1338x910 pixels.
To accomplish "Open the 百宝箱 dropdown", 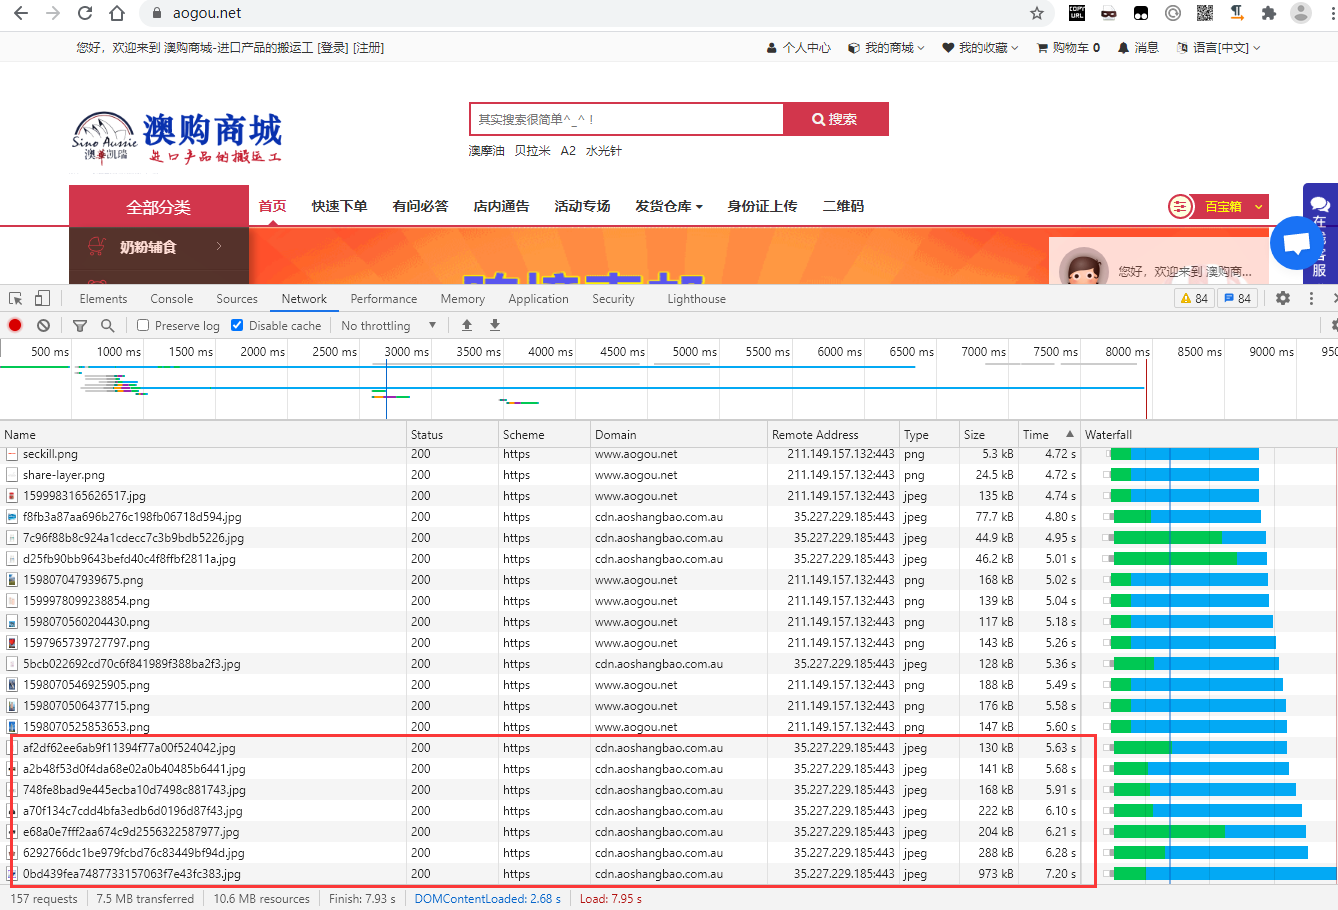I will 1218,206.
